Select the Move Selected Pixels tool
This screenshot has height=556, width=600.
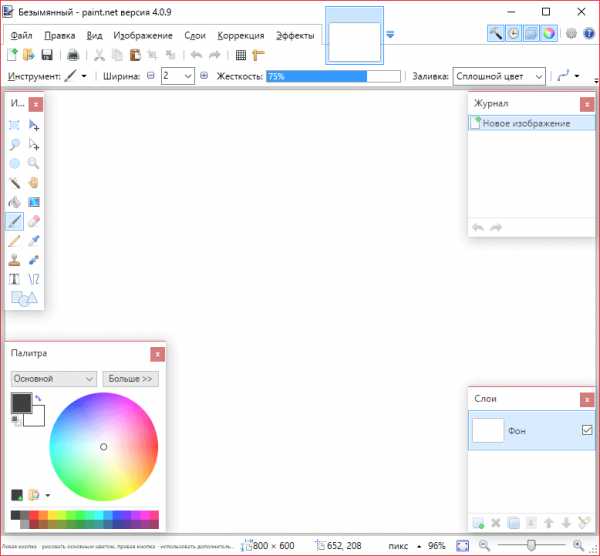[34, 126]
